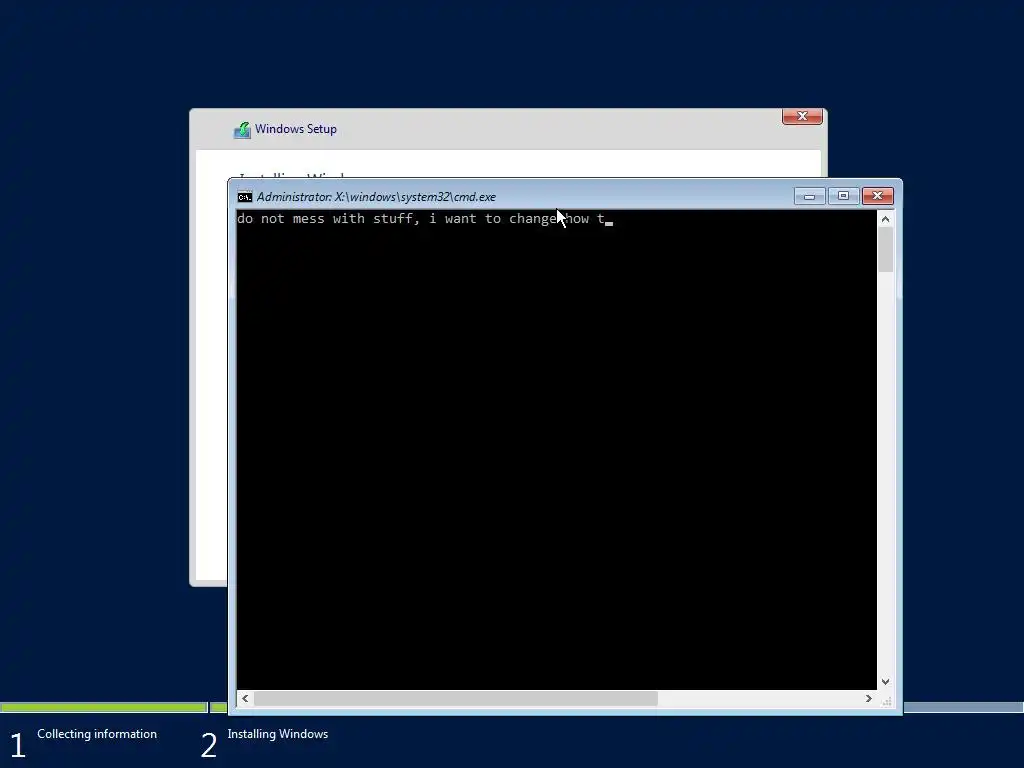Screen dimensions: 1024x768
Task: Click the resize grip at cmd window corner
Action: [886, 701]
